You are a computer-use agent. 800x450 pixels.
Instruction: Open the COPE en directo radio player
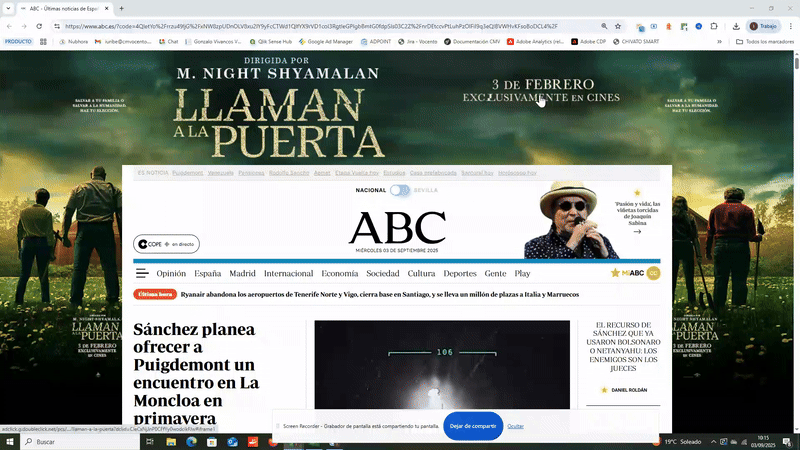click(x=166, y=244)
